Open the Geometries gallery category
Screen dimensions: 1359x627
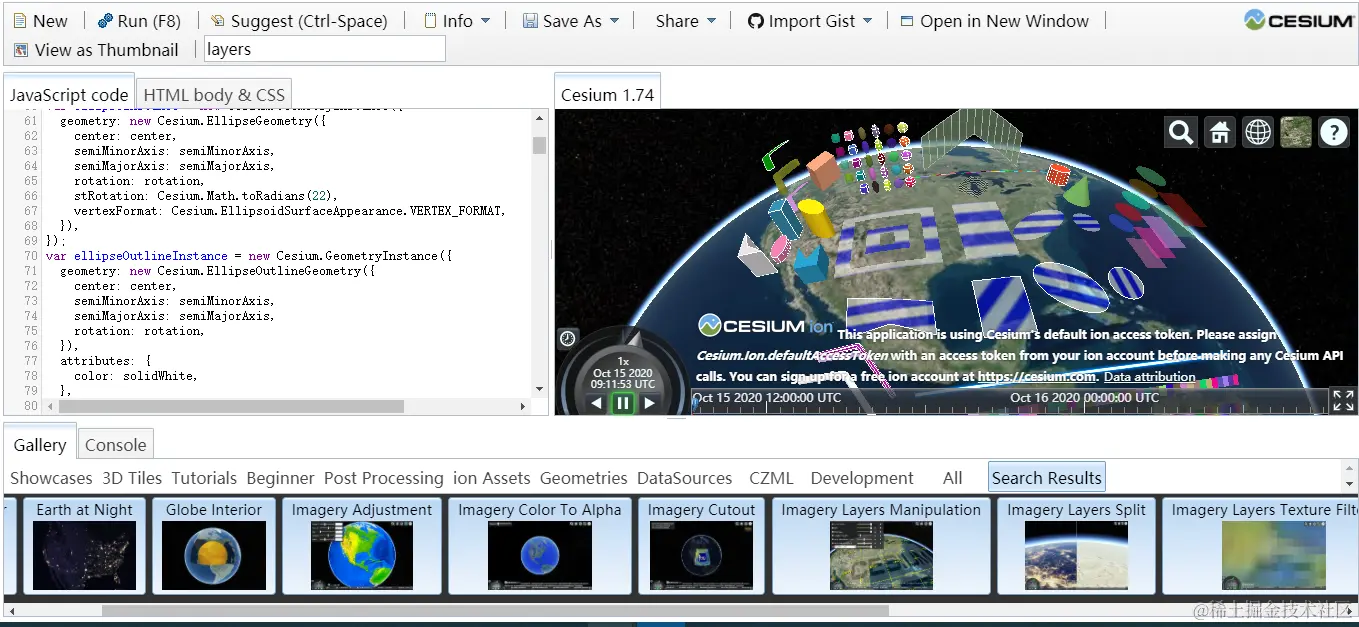coord(583,478)
